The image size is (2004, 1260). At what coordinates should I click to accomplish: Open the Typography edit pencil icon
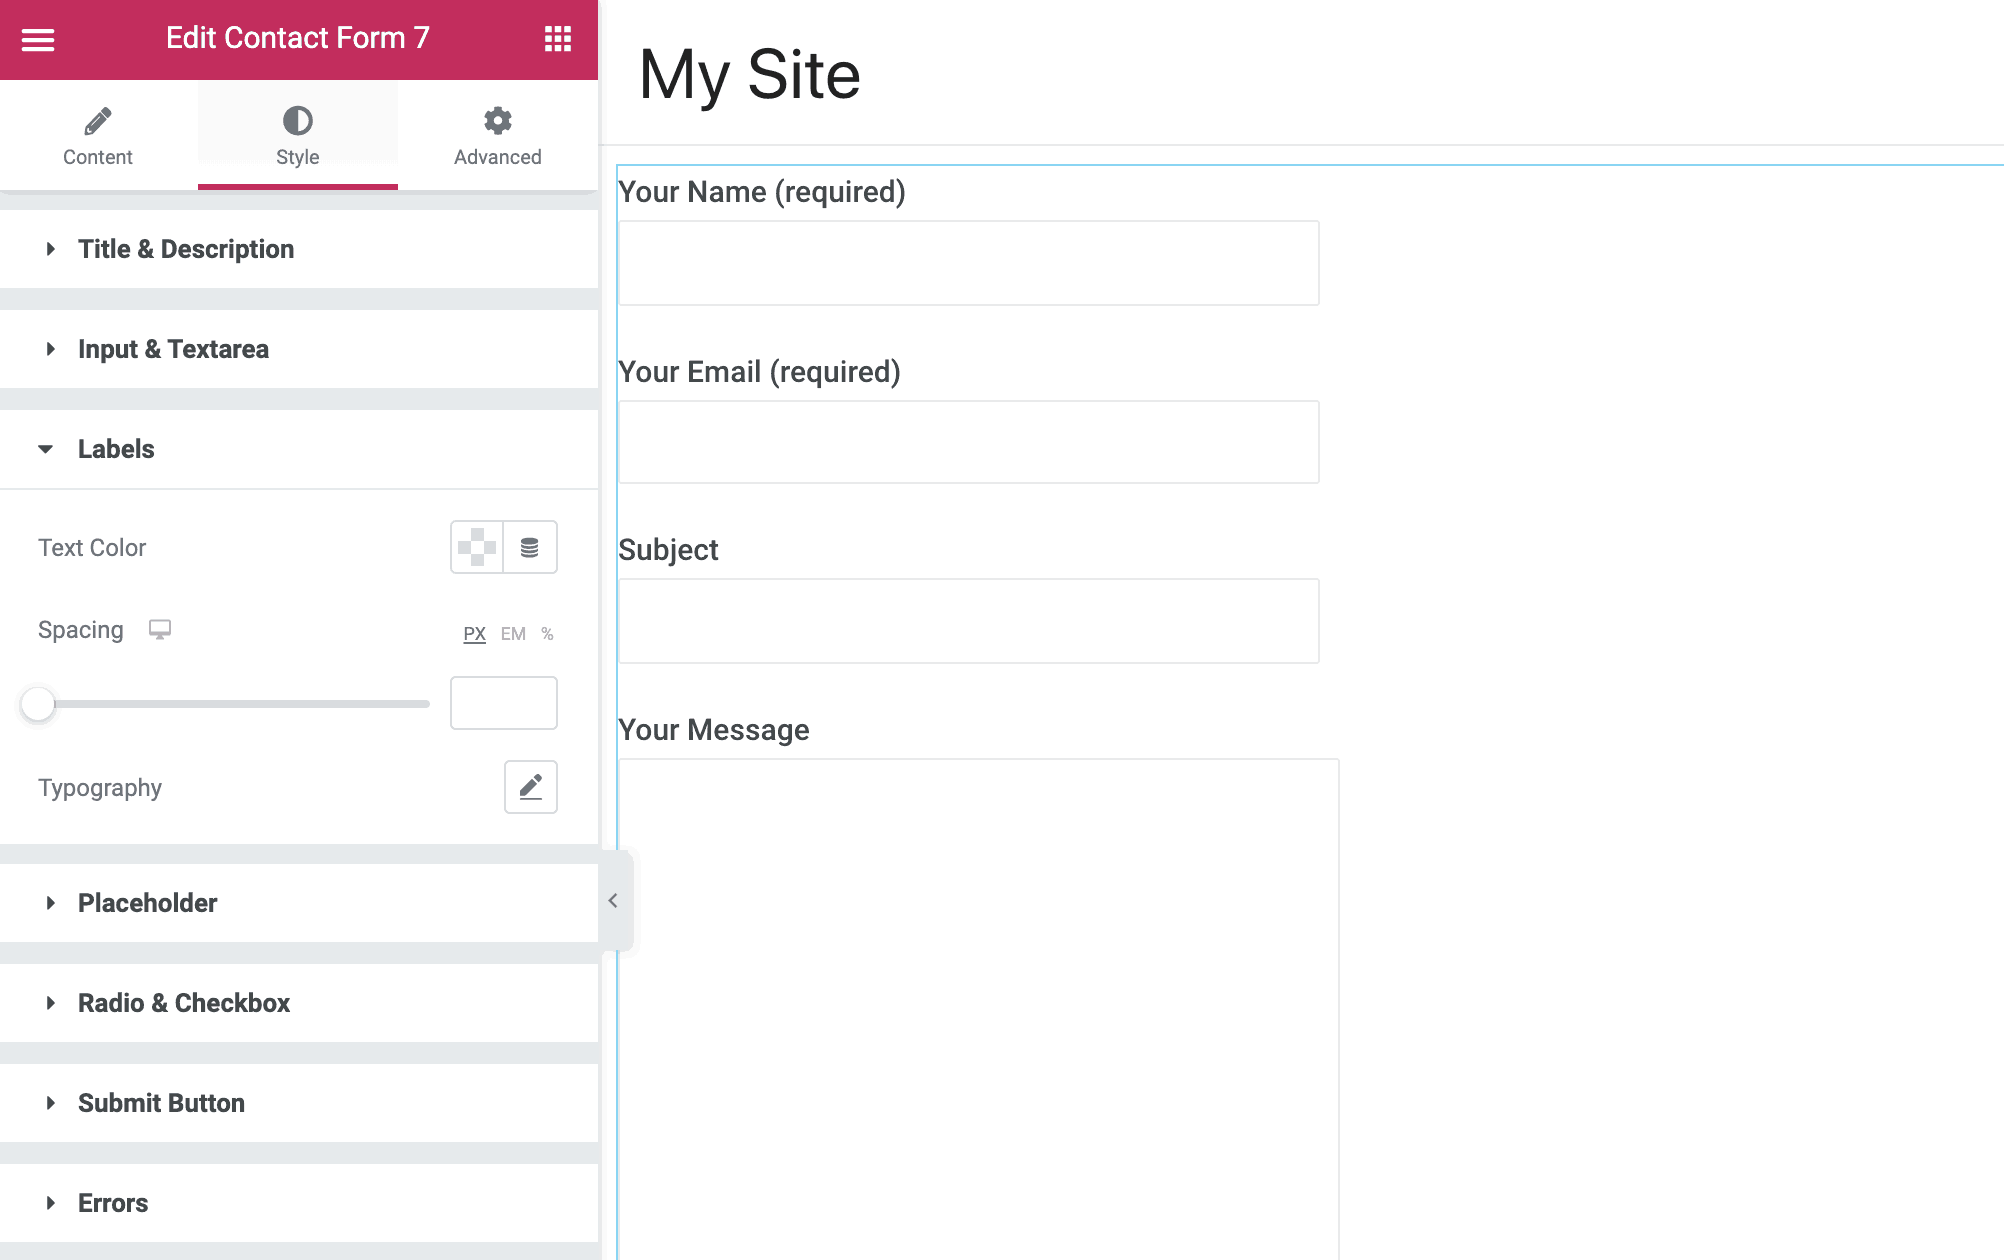(530, 787)
